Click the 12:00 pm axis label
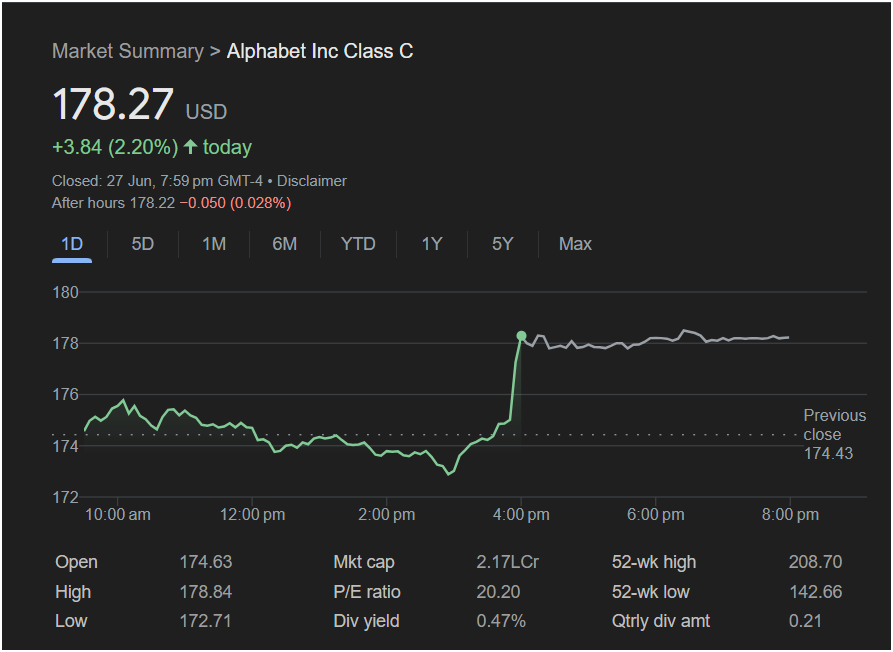893x652 pixels. 252,515
